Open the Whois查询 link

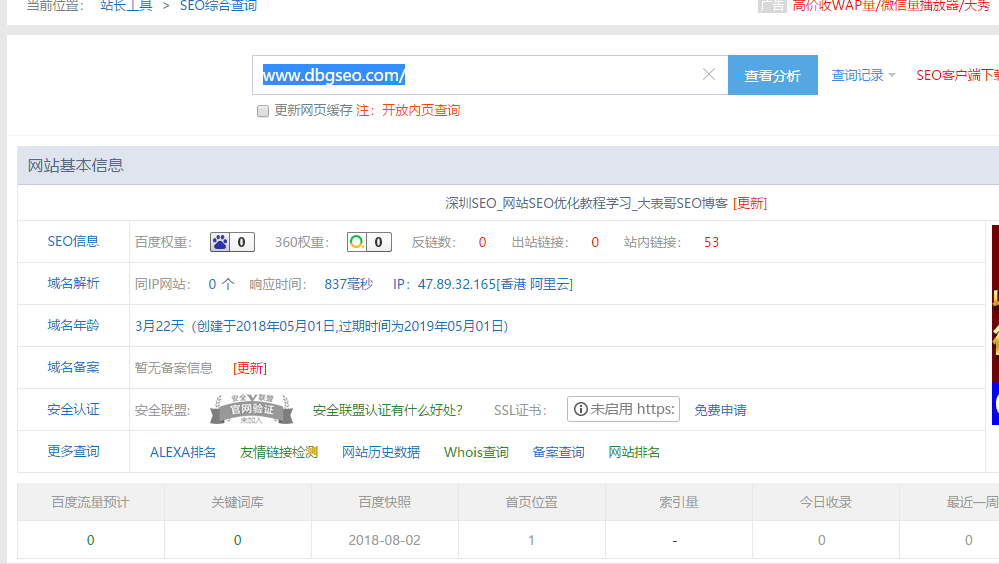476,452
